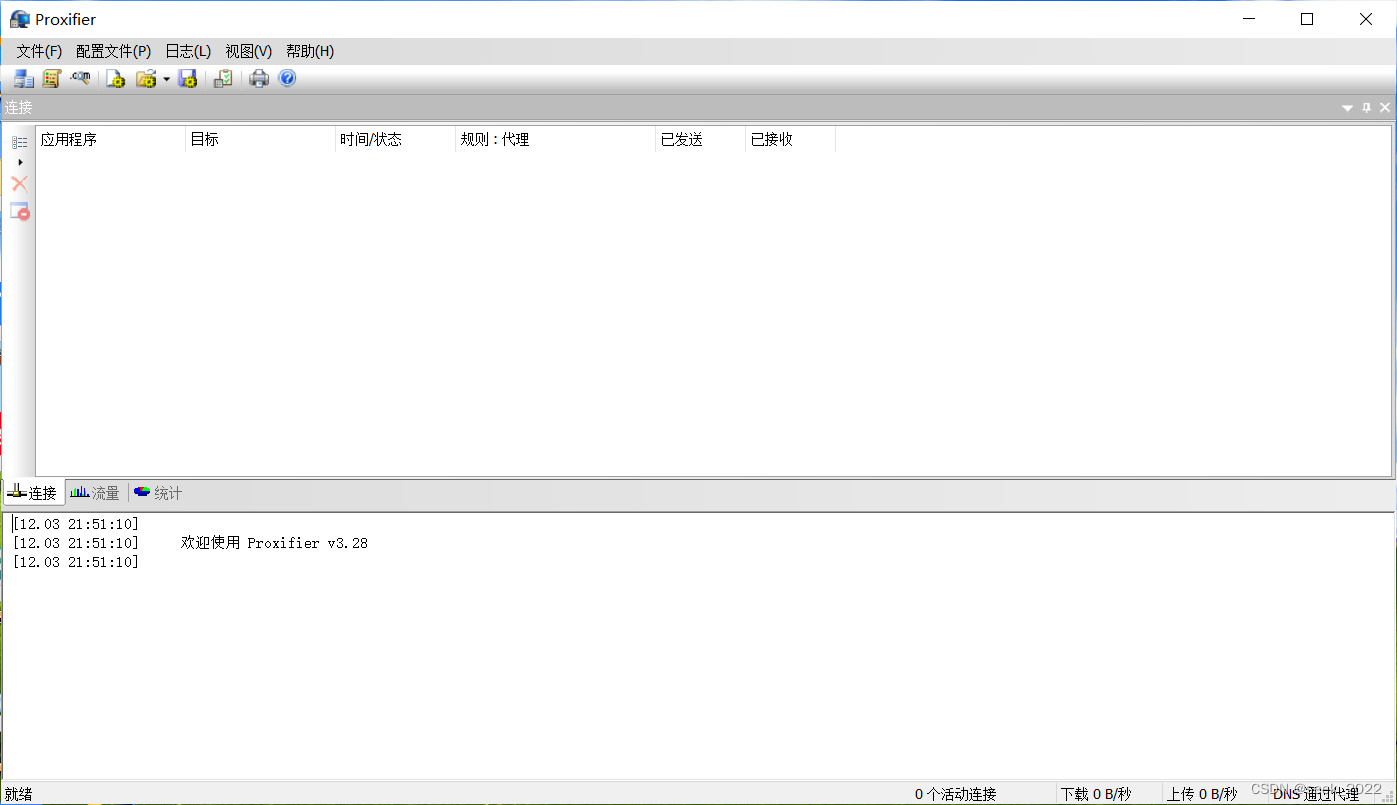Sort by 目标 column header

(261, 139)
